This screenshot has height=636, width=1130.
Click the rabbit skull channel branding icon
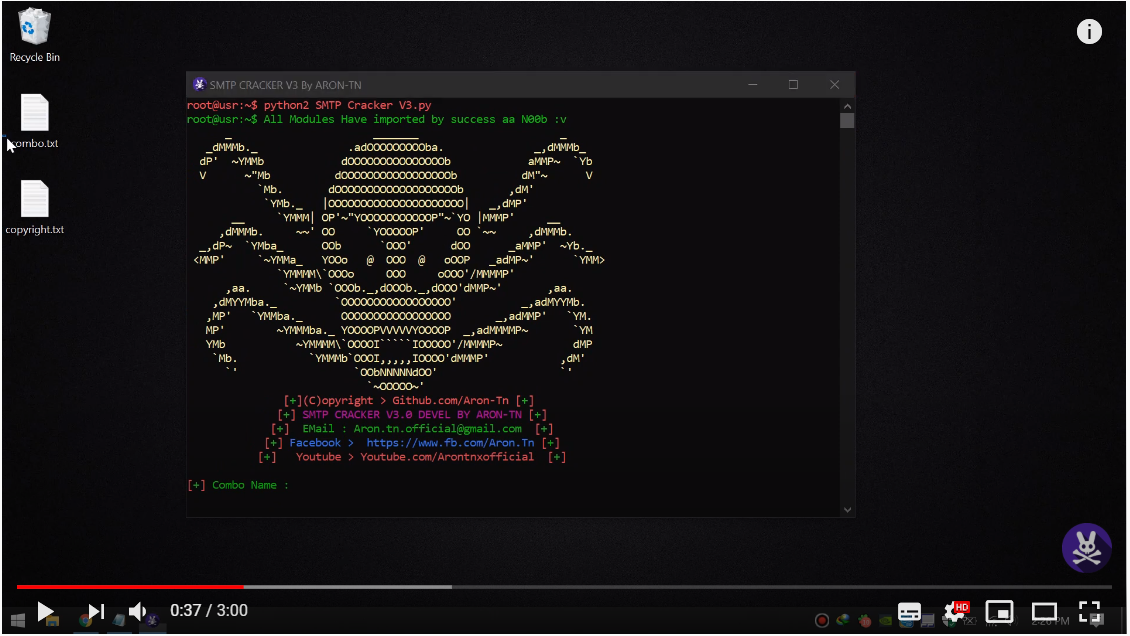click(1087, 548)
